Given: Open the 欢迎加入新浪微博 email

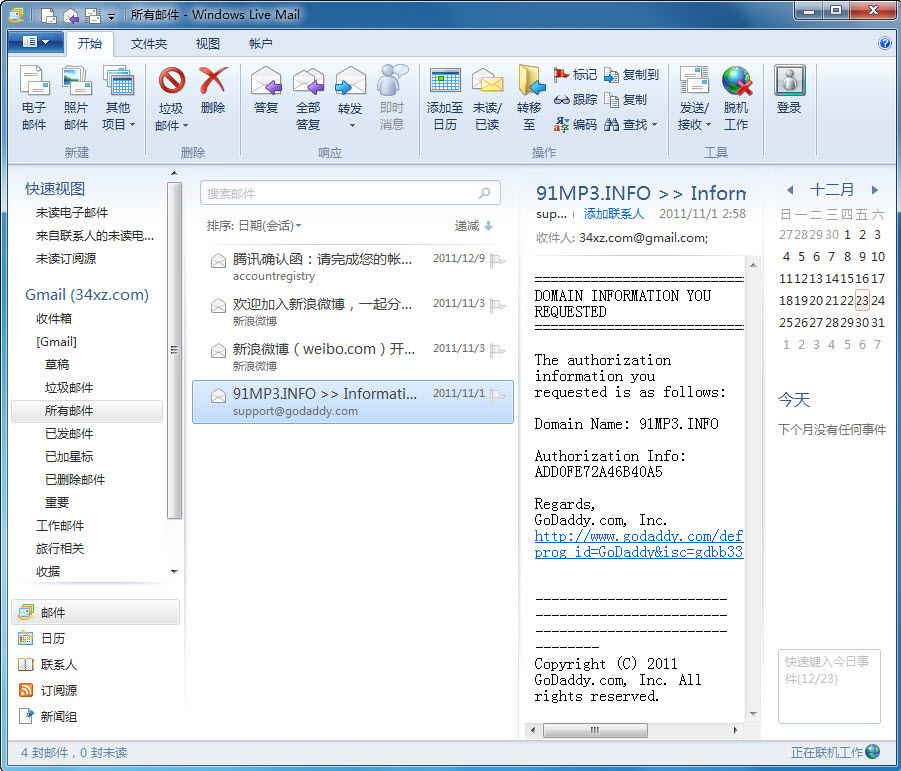Looking at the screenshot, I should click(x=353, y=312).
